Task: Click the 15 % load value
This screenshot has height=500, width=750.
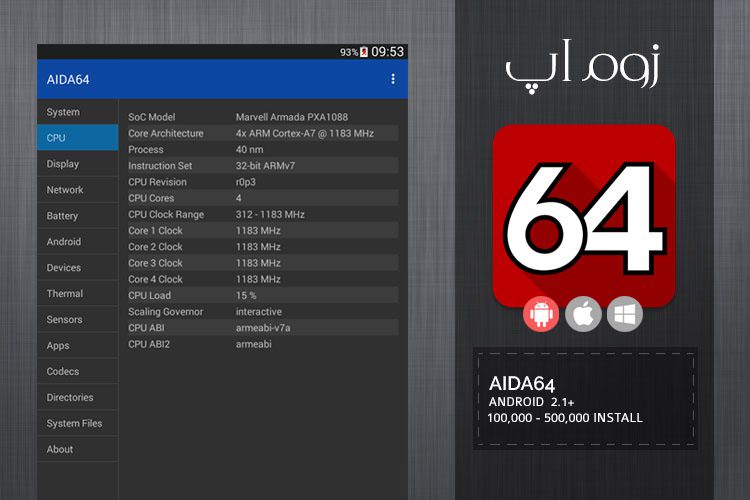Action: (246, 295)
